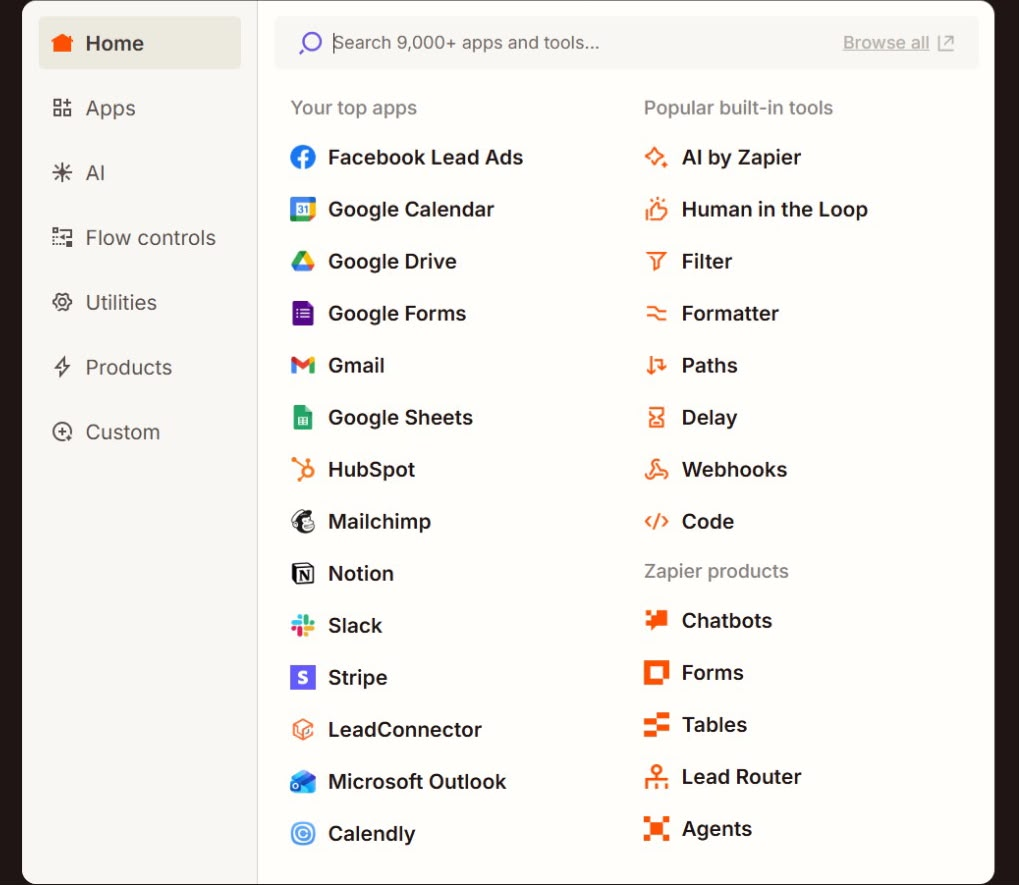
Task: Click the Gmail envelope icon
Action: [303, 365]
